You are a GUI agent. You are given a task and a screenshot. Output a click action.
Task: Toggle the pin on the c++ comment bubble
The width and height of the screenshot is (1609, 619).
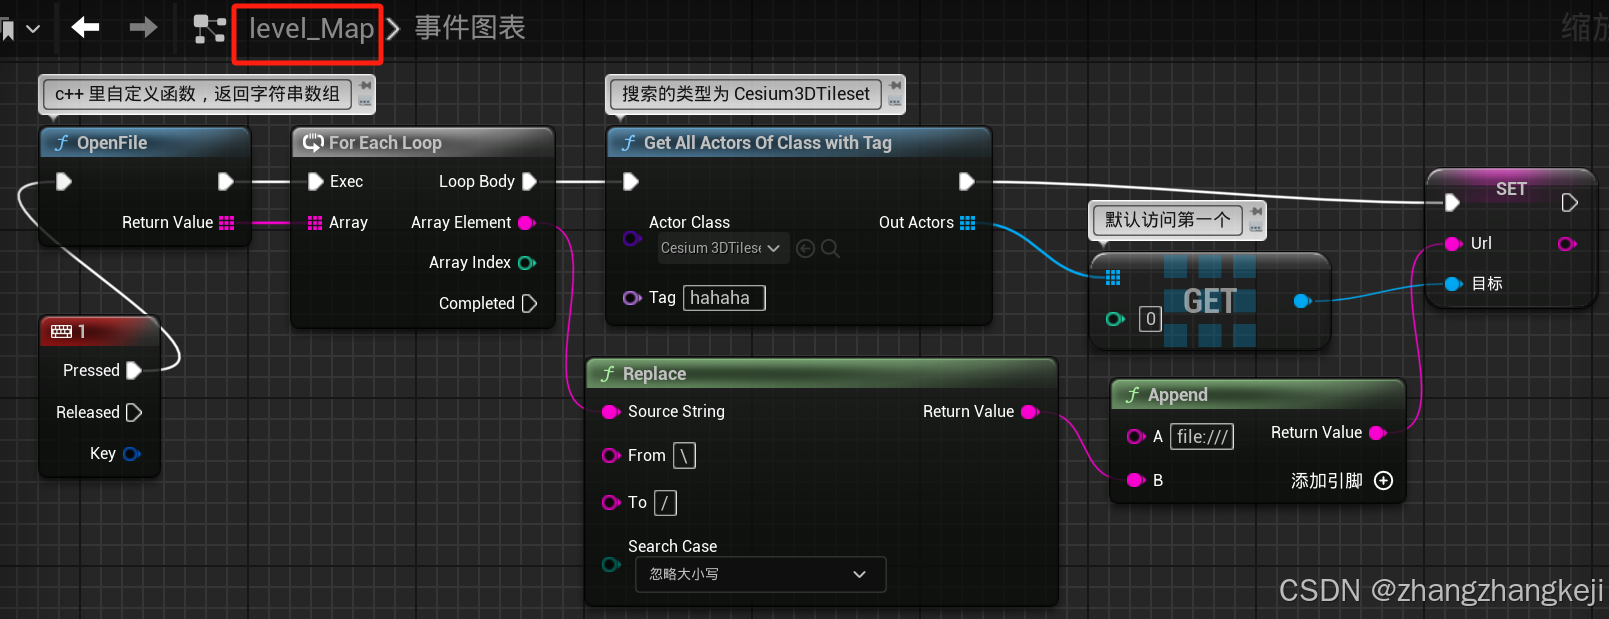pyautogui.click(x=365, y=87)
